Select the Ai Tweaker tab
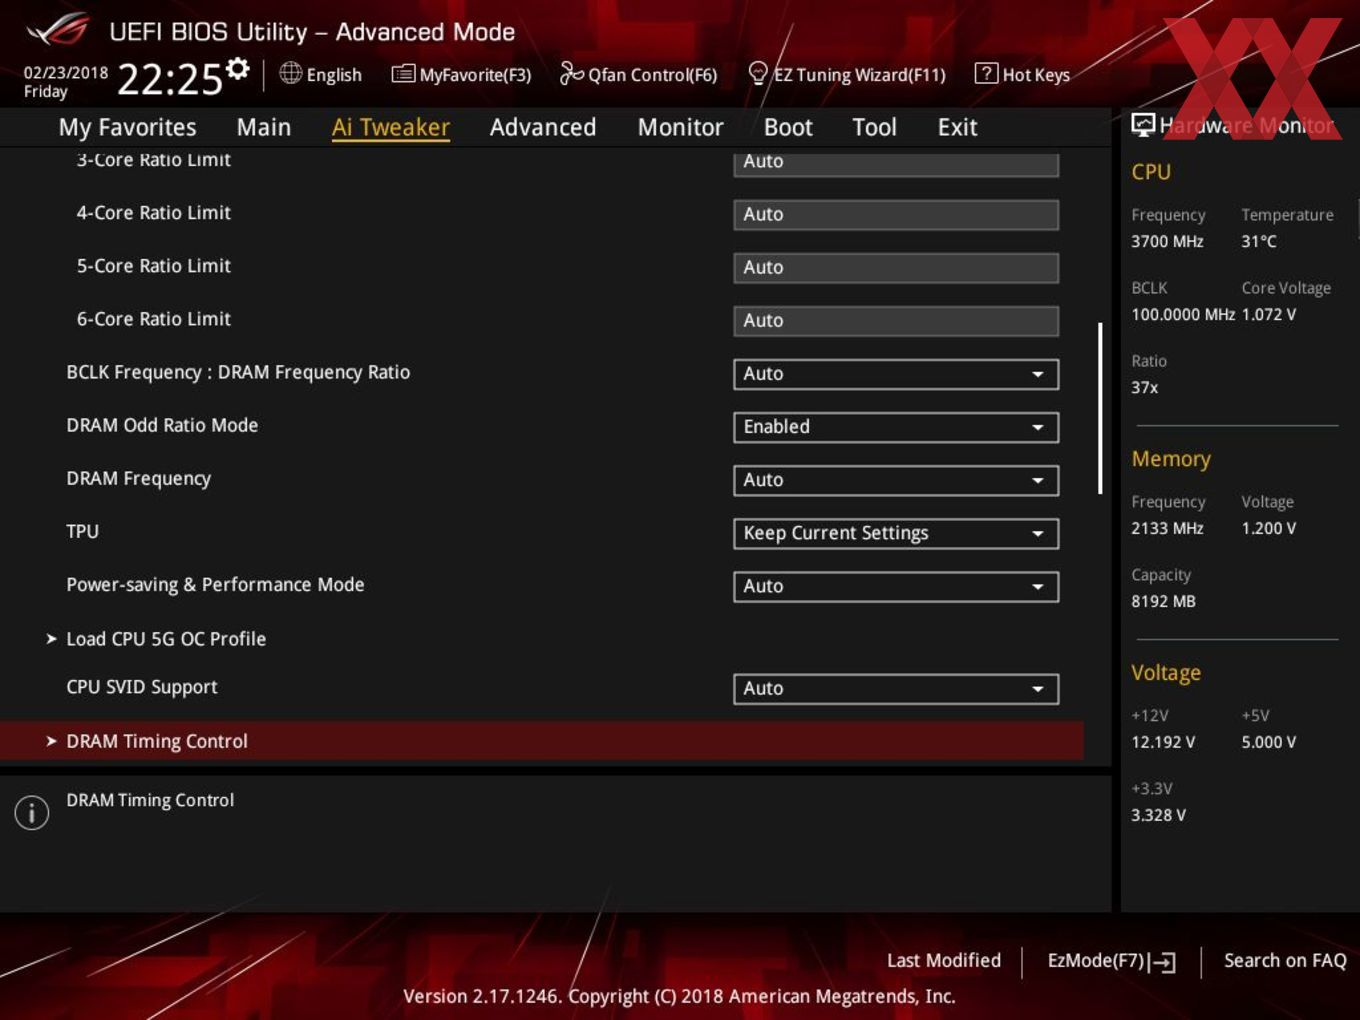 tap(391, 127)
